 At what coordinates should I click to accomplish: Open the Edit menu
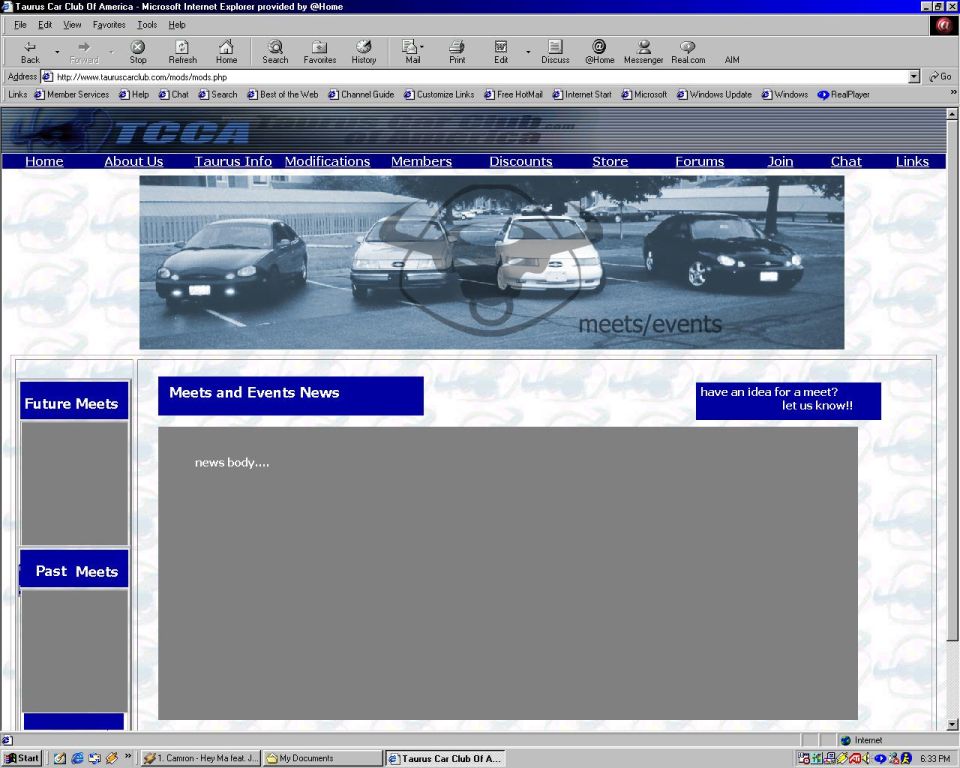click(45, 25)
